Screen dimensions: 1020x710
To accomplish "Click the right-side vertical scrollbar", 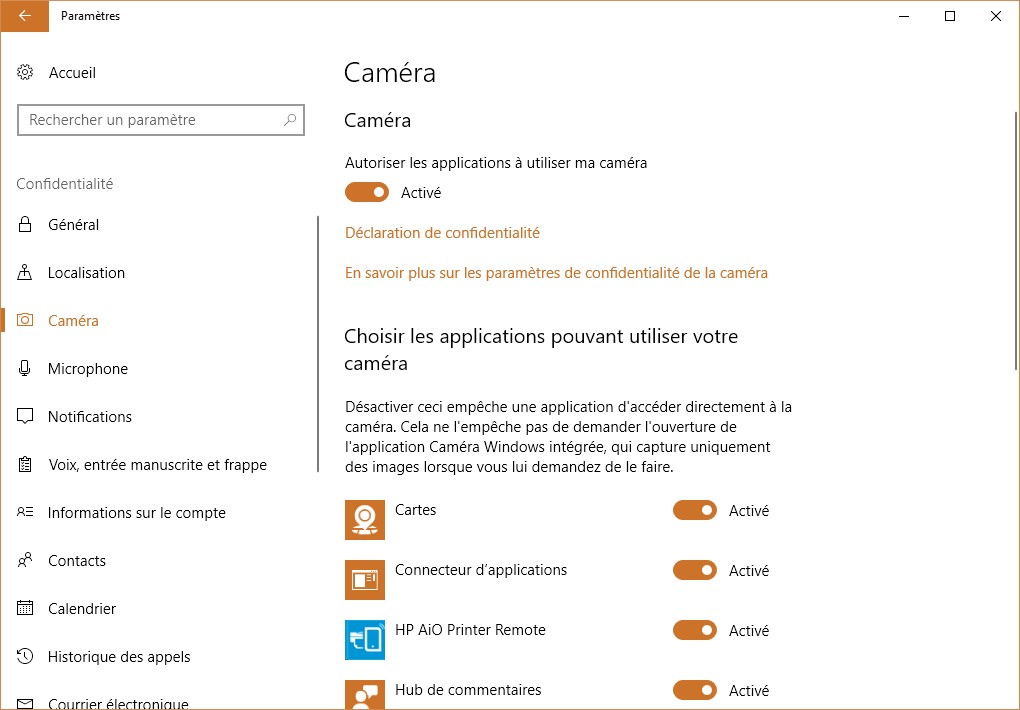I will (x=1015, y=240).
